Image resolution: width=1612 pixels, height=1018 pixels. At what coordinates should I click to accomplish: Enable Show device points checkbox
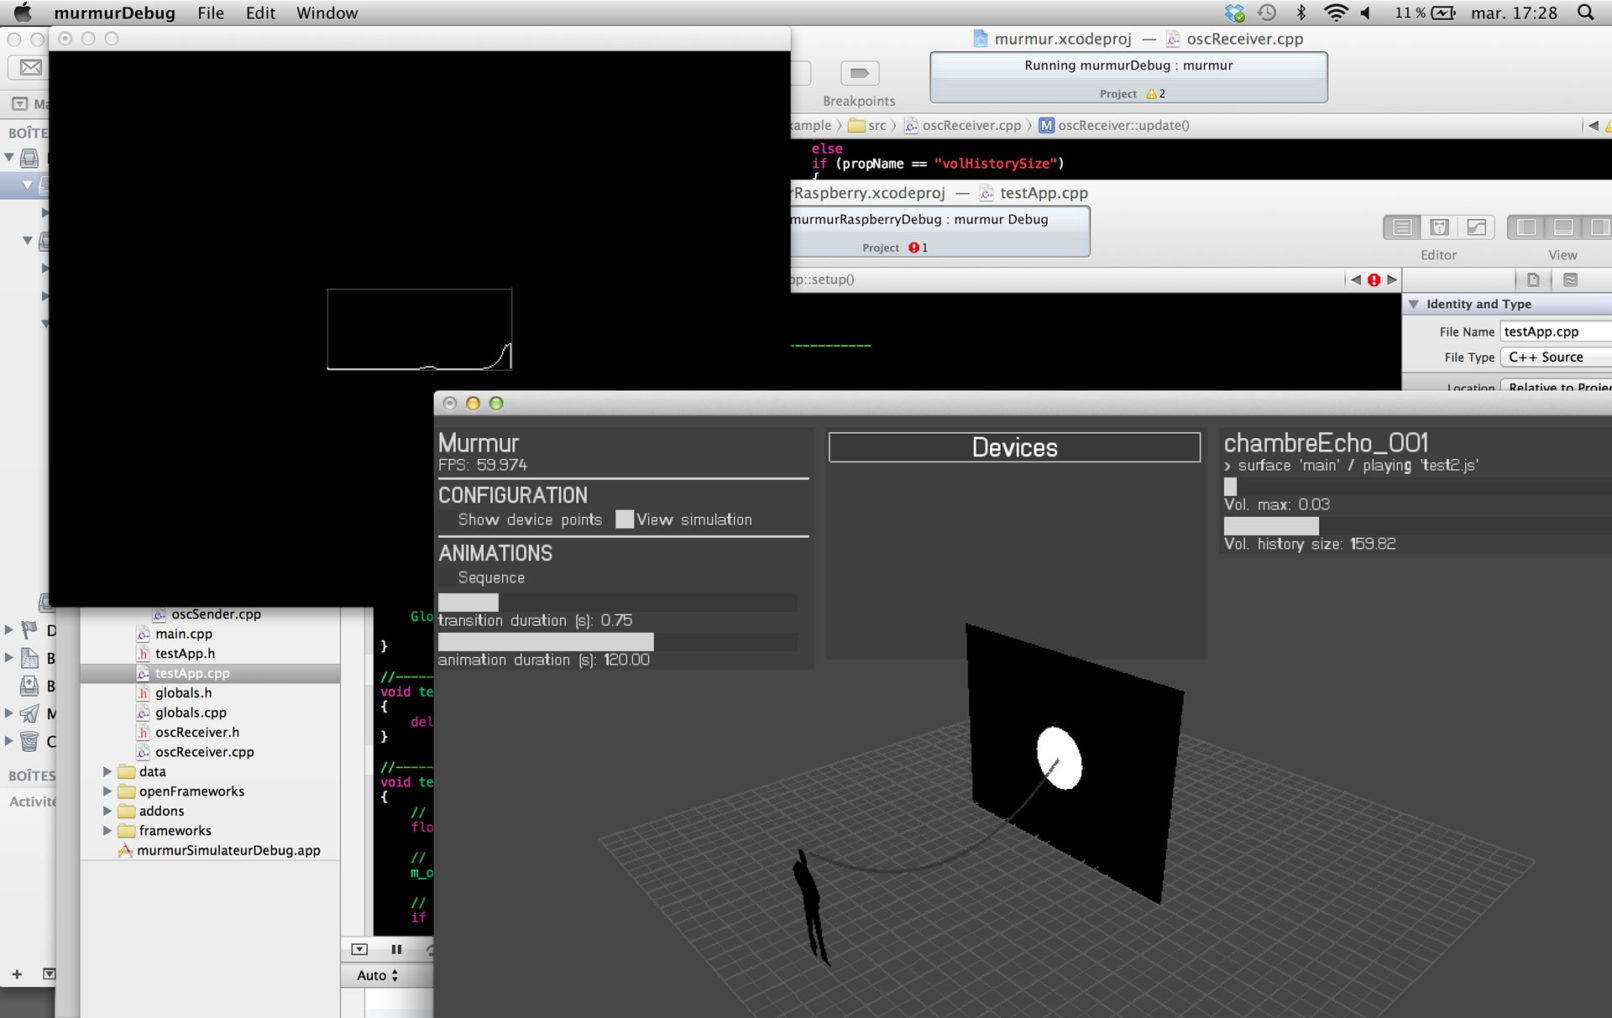click(x=447, y=520)
